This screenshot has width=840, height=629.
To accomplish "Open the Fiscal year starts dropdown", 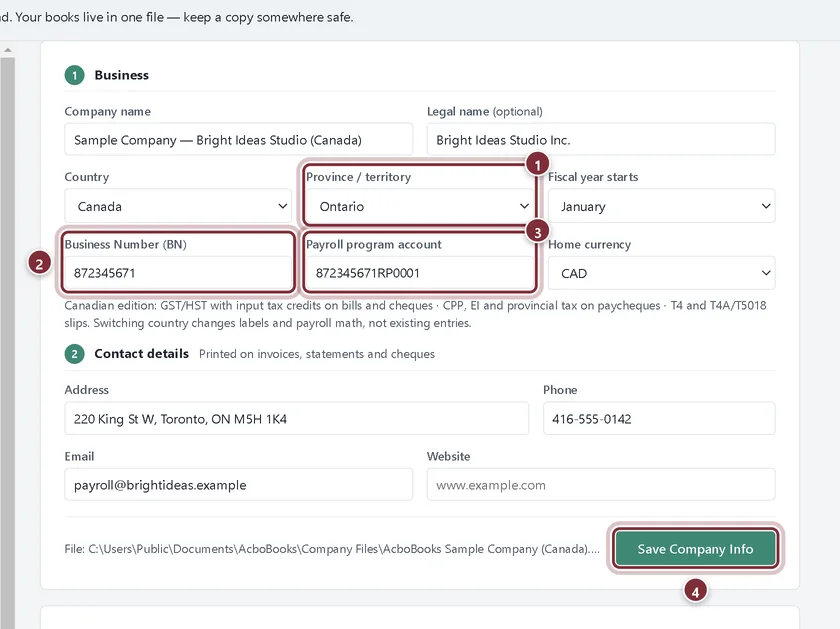I will tap(661, 206).
